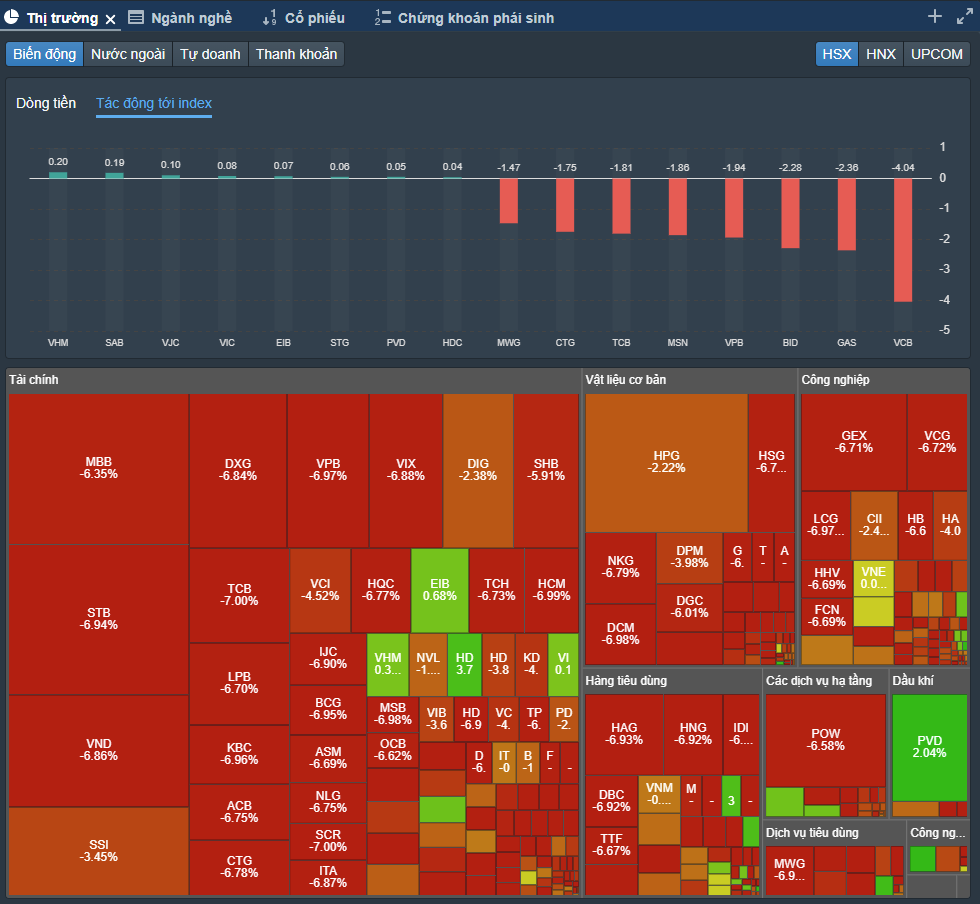
Task: Click the Tài chính sector header
Action: coord(32,380)
